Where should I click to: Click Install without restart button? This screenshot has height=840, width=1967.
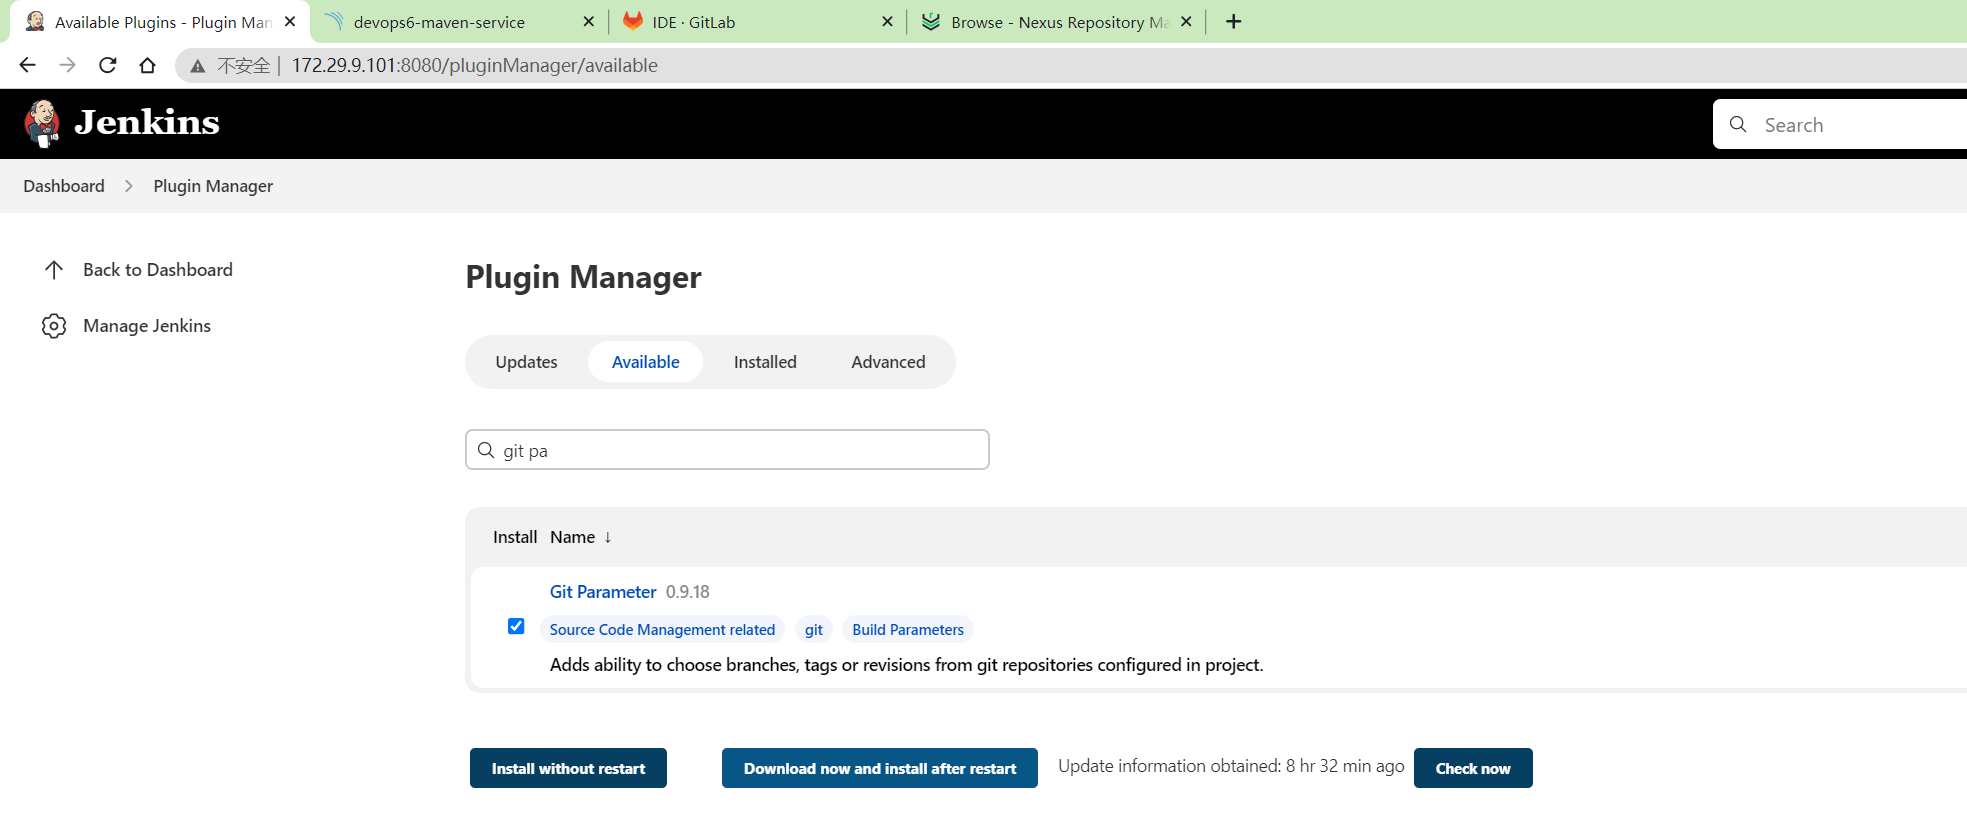[568, 768]
